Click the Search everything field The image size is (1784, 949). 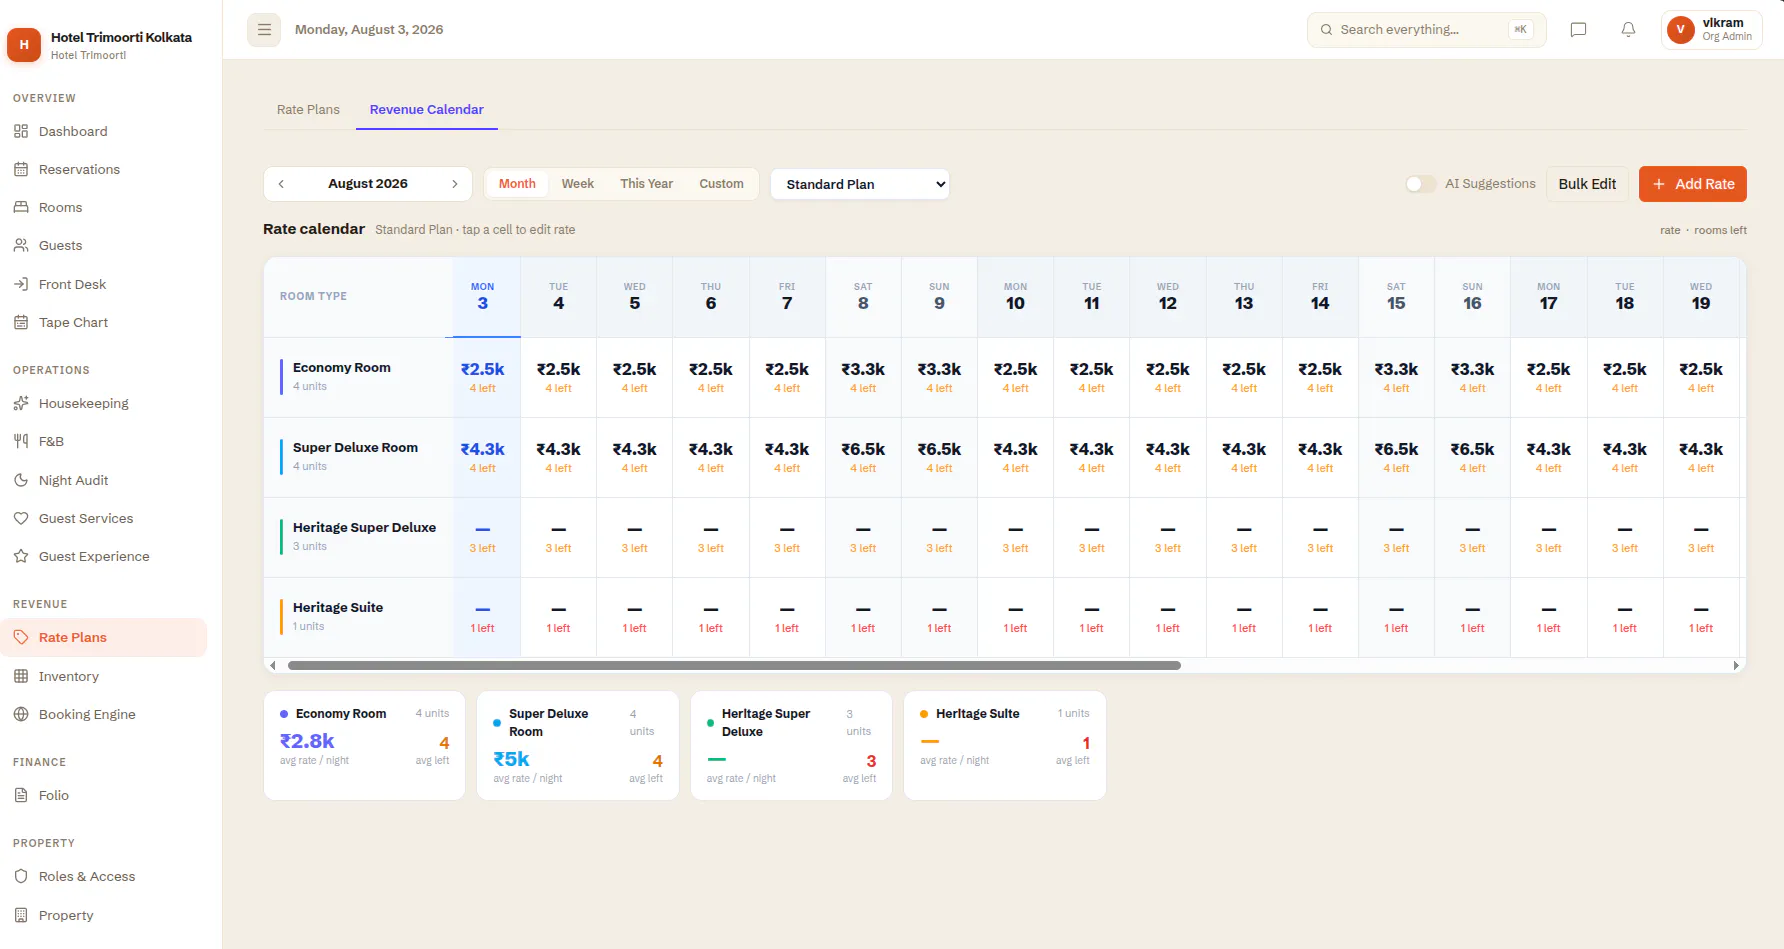[x=1426, y=30]
